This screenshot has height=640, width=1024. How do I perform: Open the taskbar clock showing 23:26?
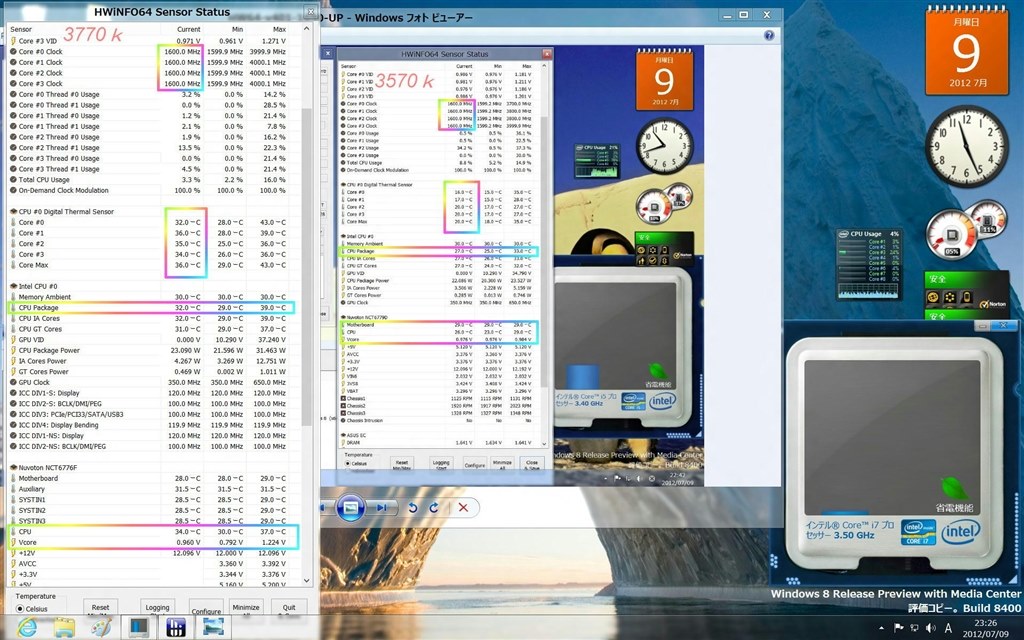coord(985,628)
